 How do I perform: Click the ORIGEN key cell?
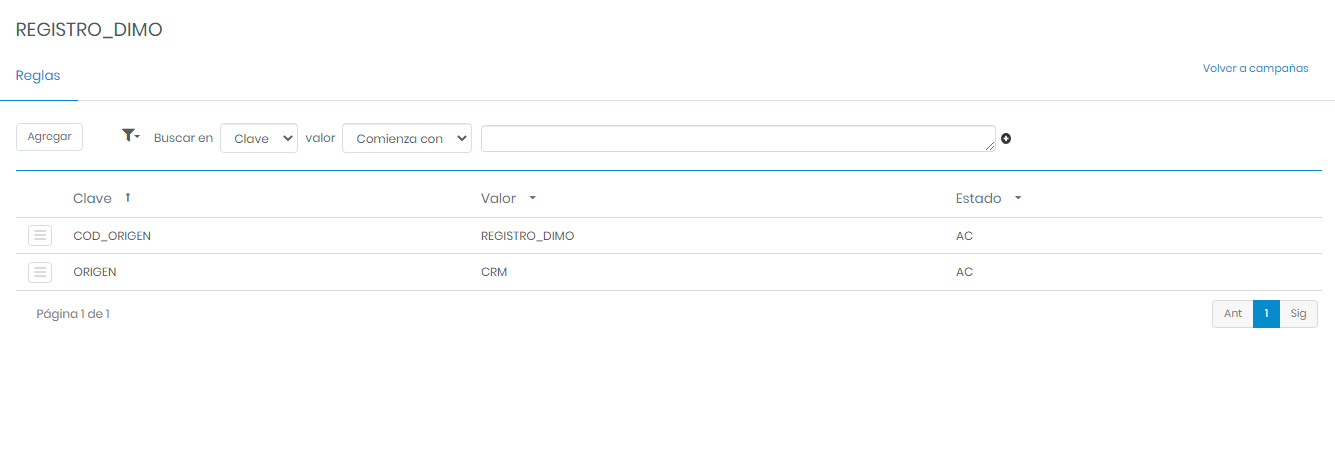(96, 272)
